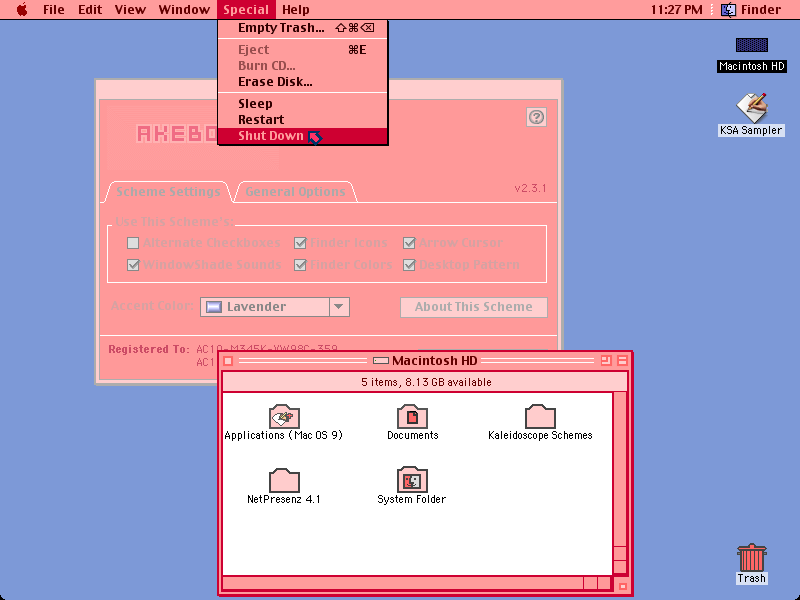Toggle Finder Colors checkbox
800x600 pixels.
point(301,265)
